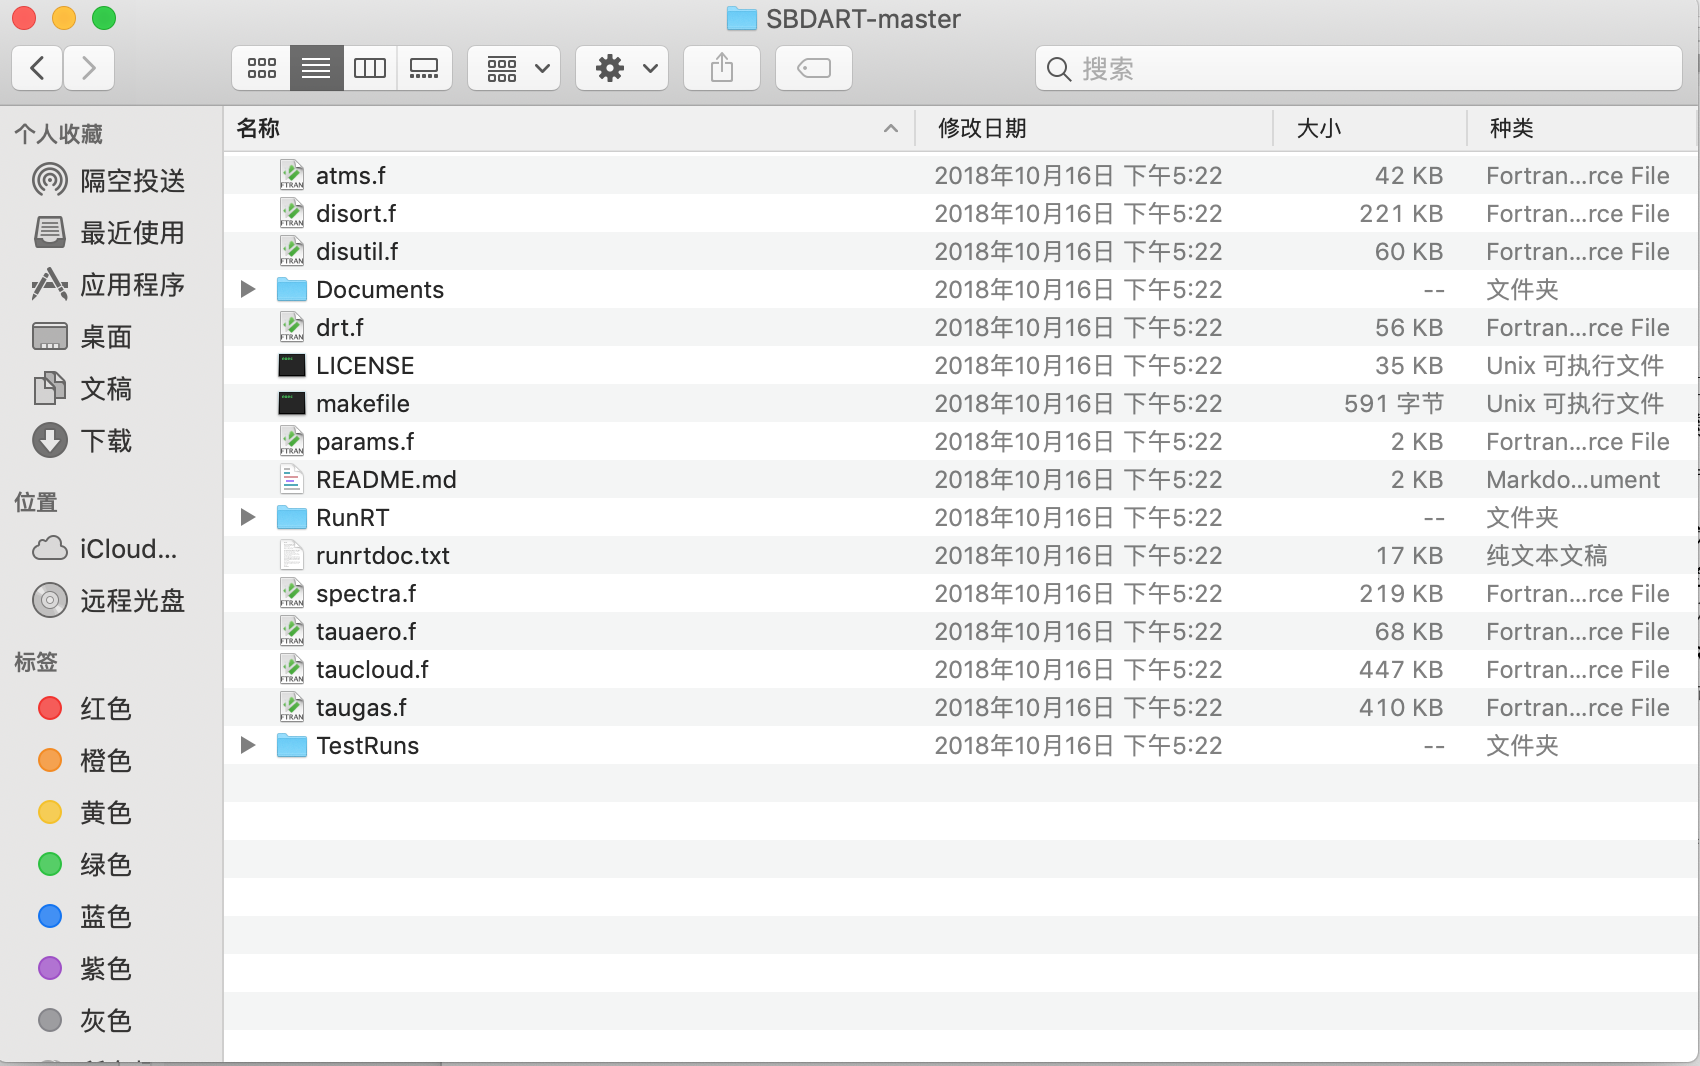Select the disutil.f file icon
1700x1066 pixels.
click(x=292, y=251)
